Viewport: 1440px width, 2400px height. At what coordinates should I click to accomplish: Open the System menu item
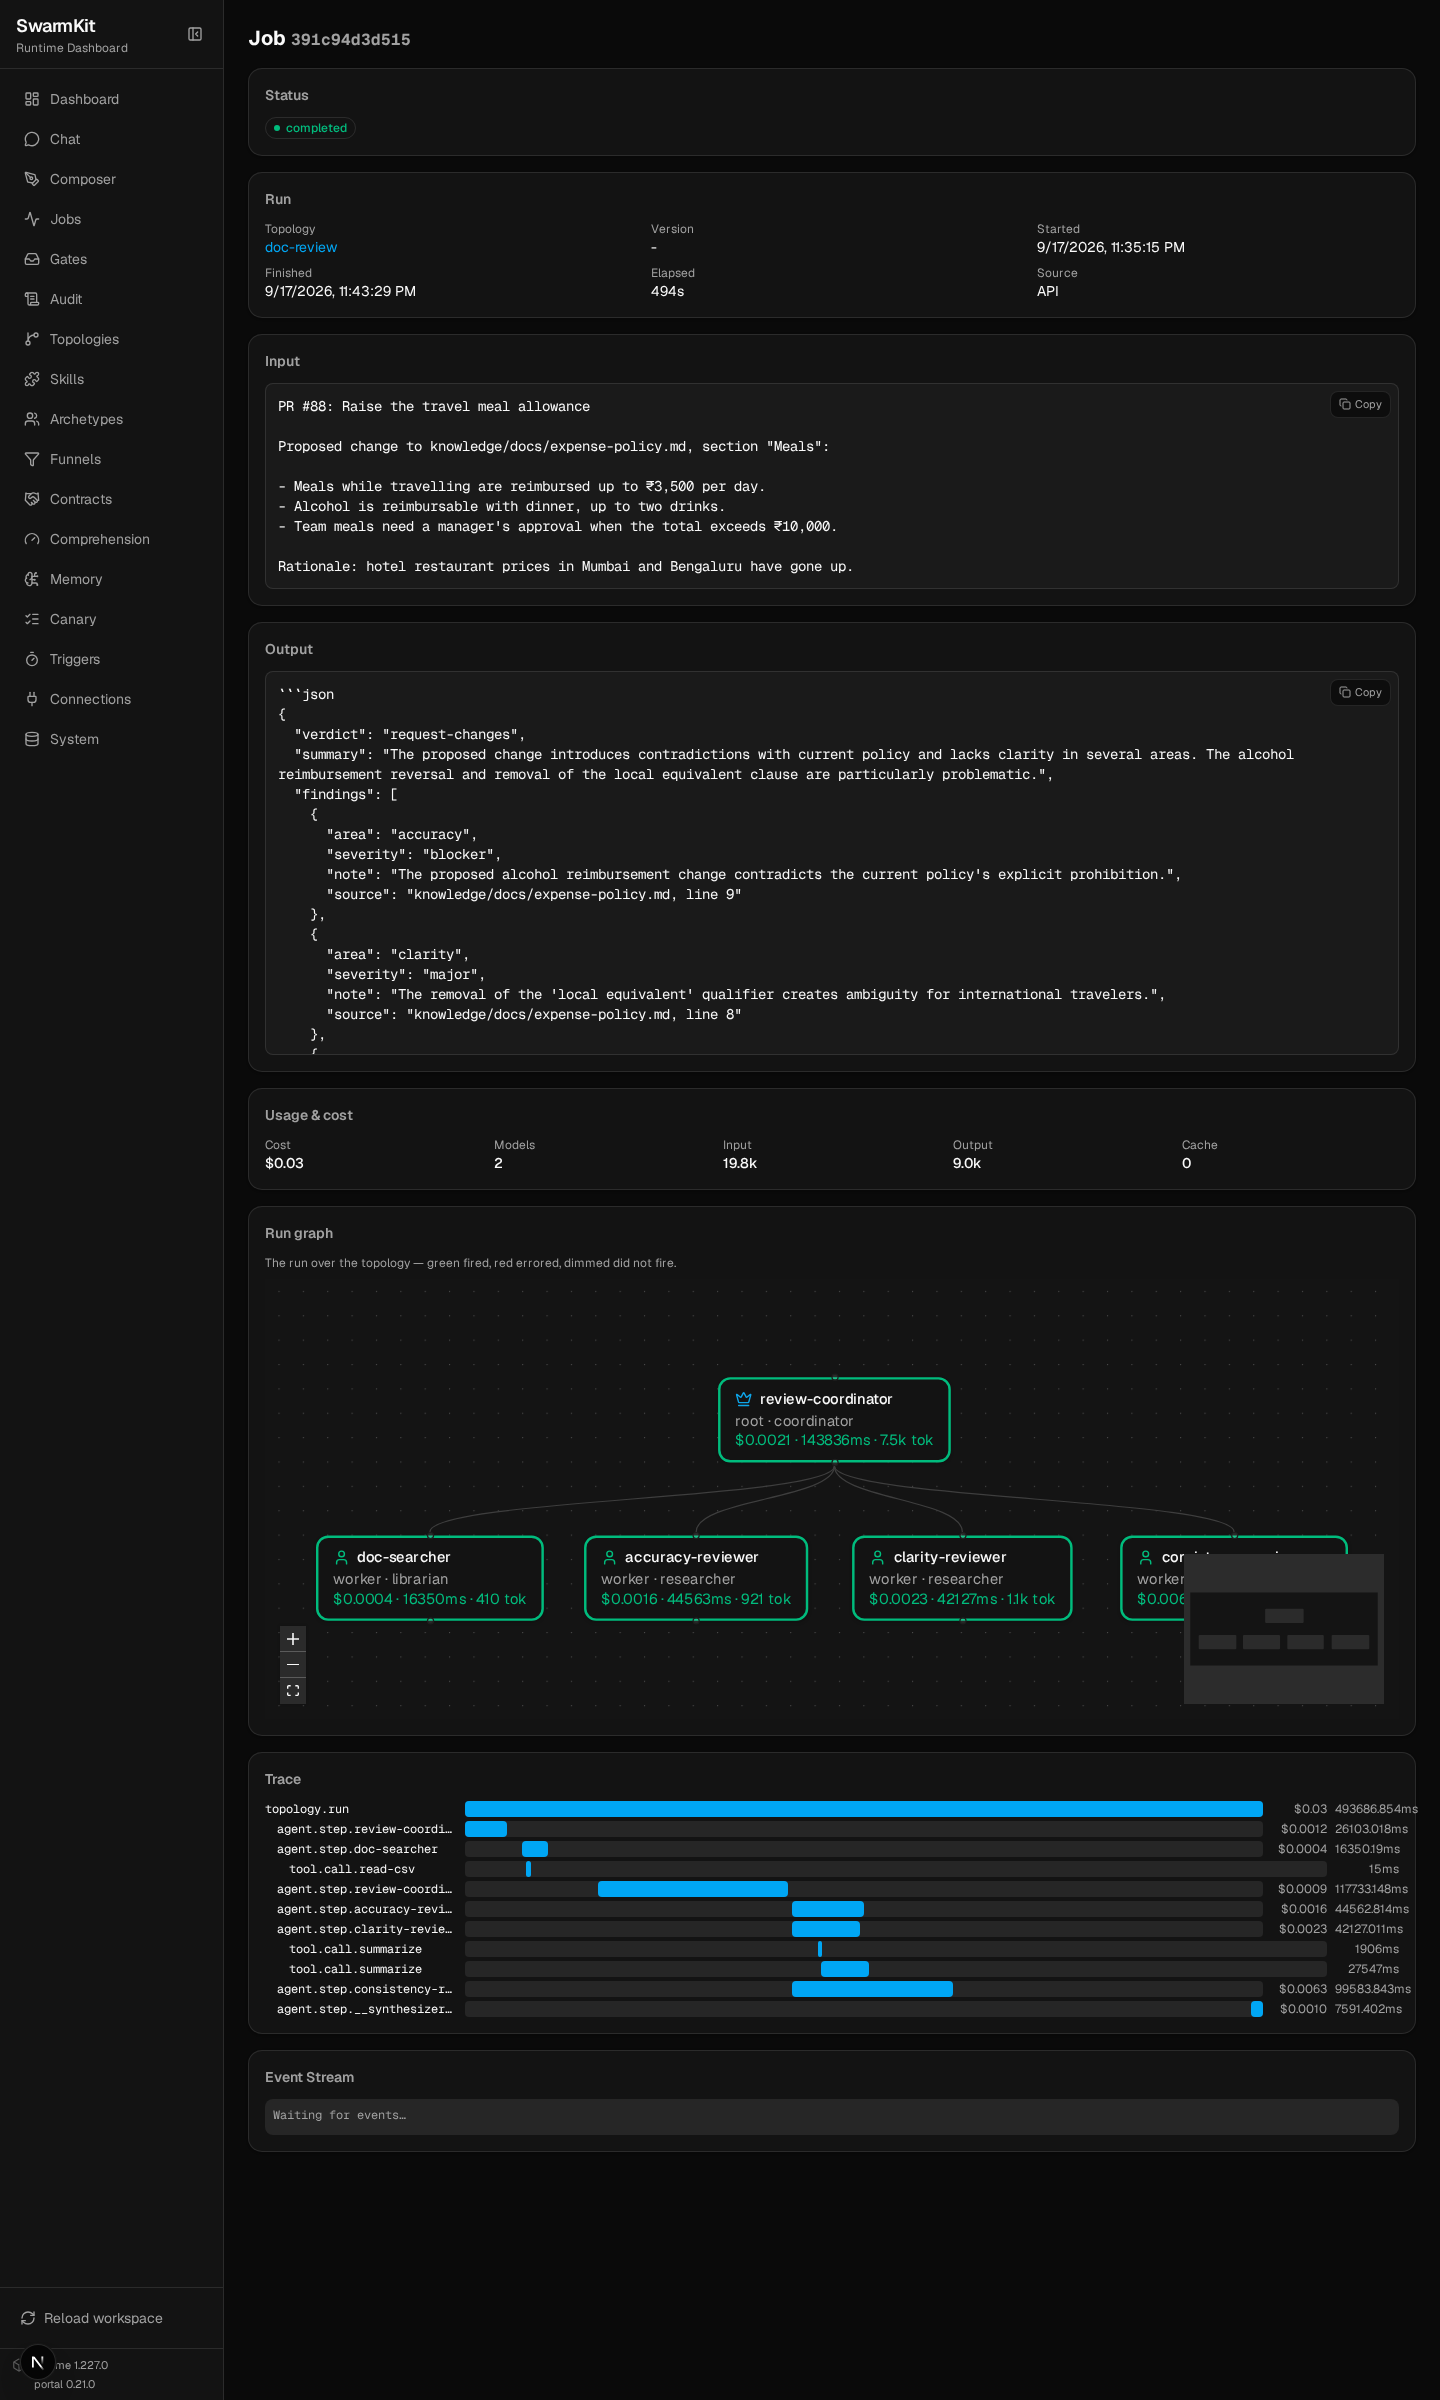[x=111, y=739]
